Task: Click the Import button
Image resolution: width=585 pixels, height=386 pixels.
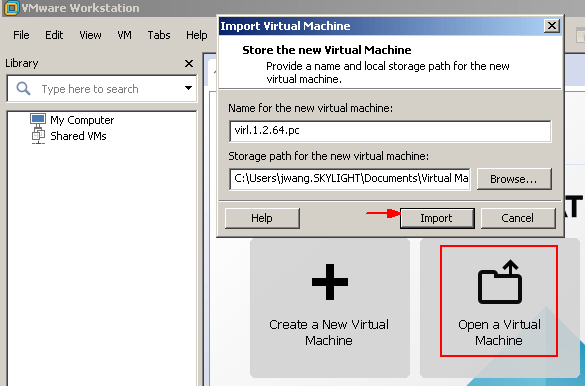Action: 437,218
